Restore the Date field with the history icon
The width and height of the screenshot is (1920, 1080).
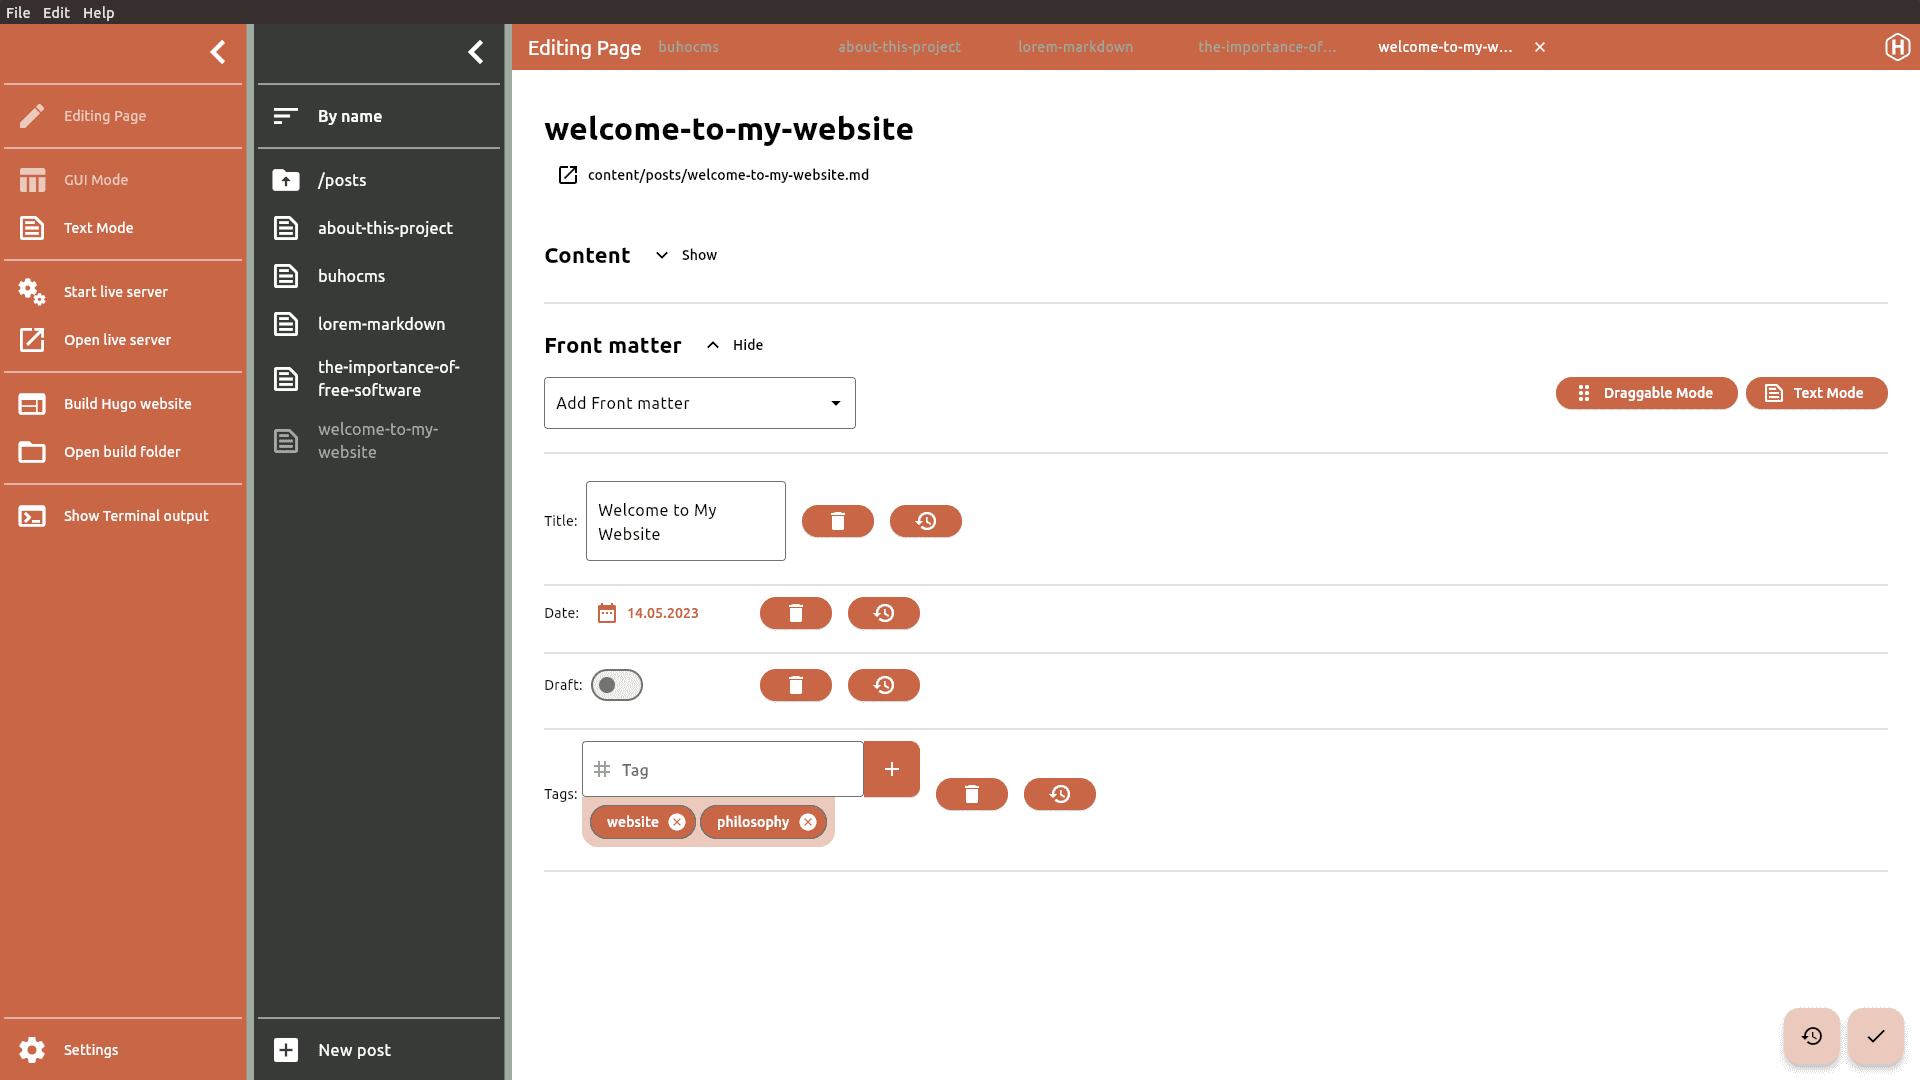[x=883, y=613]
